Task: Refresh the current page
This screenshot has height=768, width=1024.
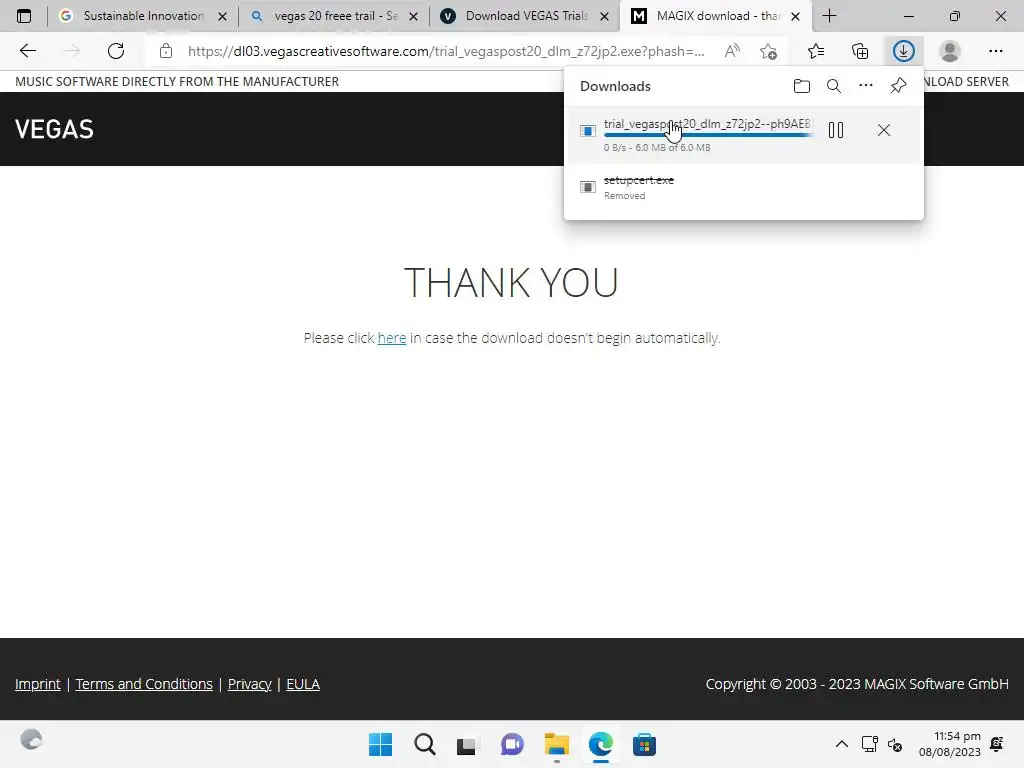Action: click(x=116, y=51)
